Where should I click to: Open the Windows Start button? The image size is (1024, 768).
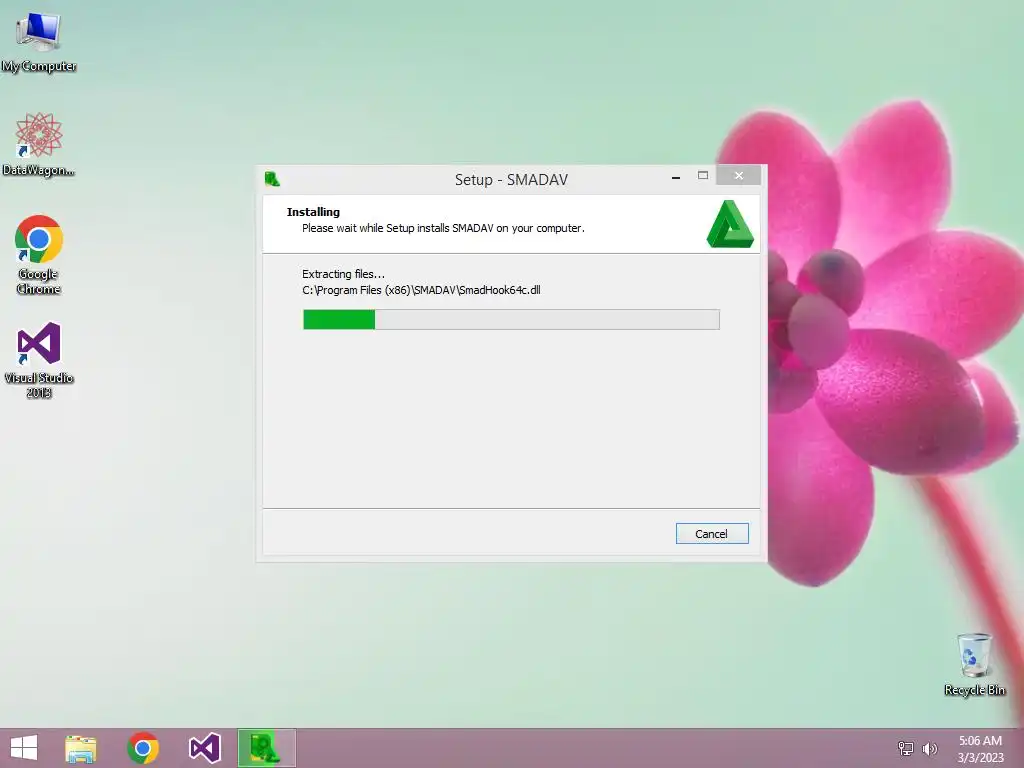click(24, 748)
